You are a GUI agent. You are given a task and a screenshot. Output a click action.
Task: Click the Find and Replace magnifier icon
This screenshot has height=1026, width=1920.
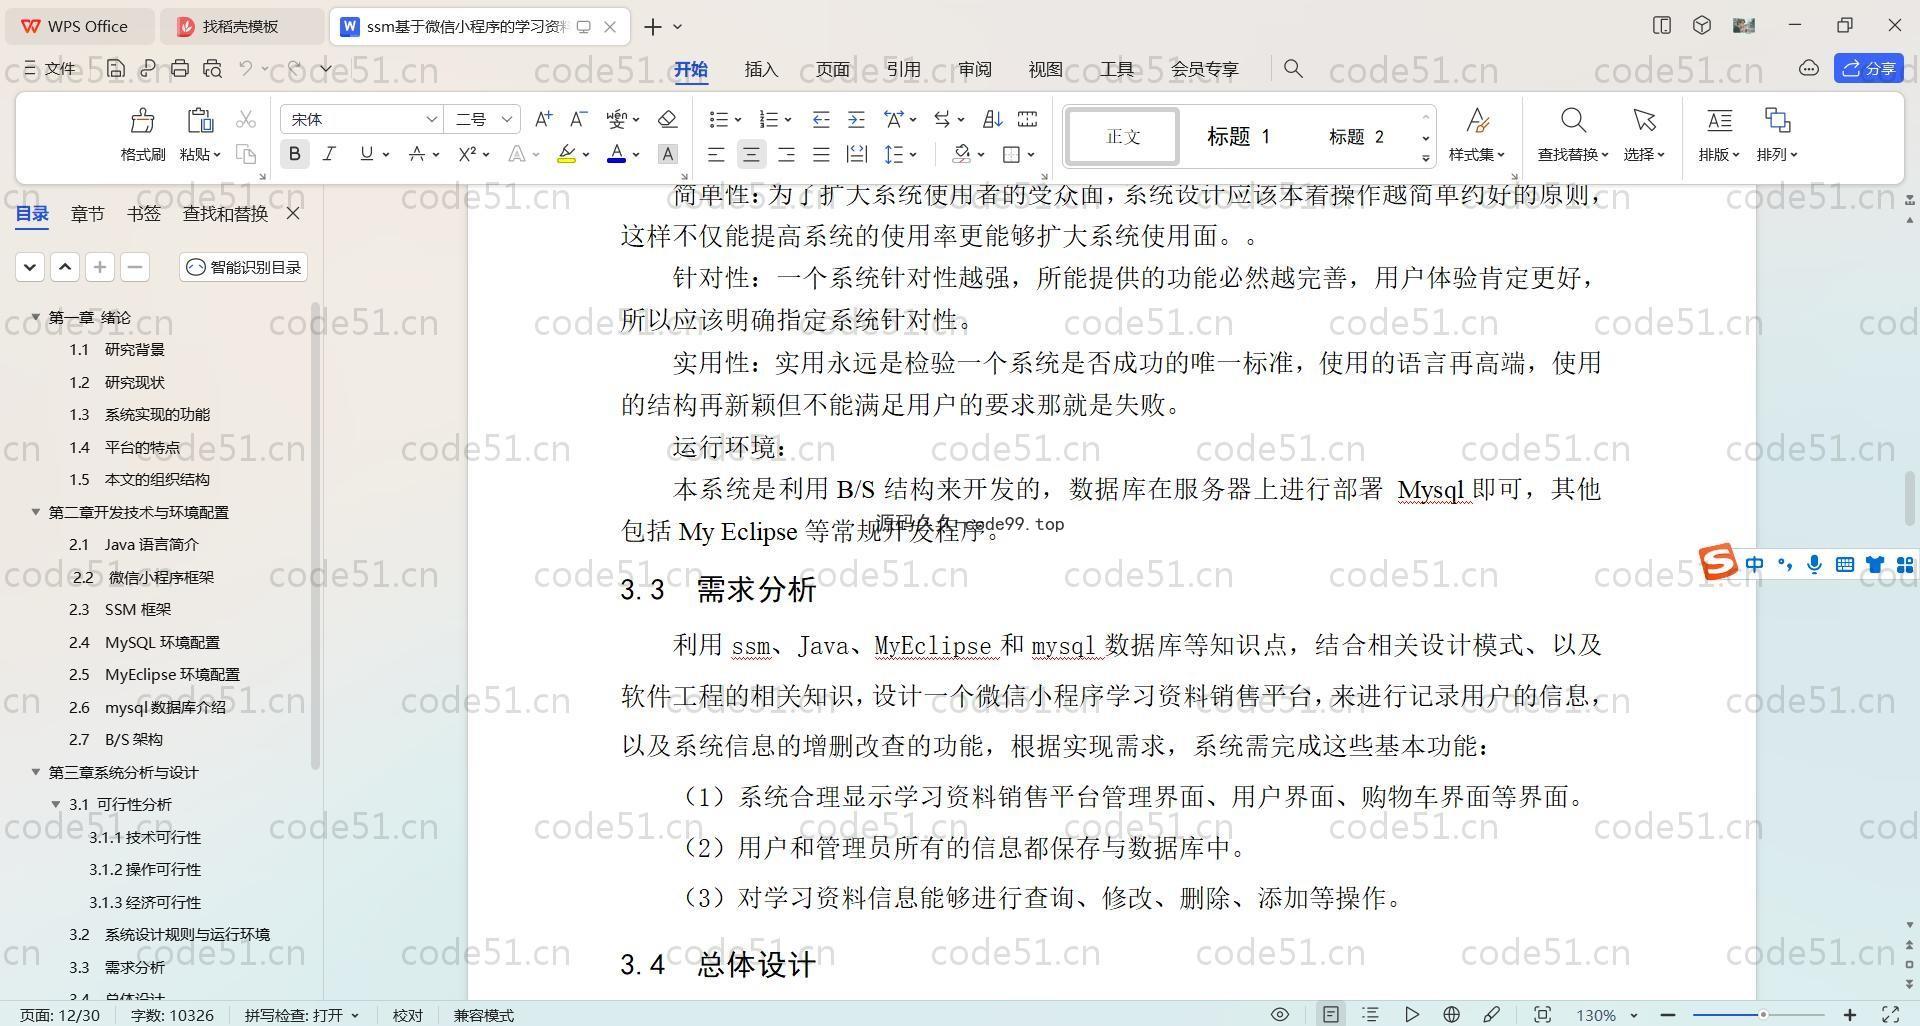pos(1573,121)
